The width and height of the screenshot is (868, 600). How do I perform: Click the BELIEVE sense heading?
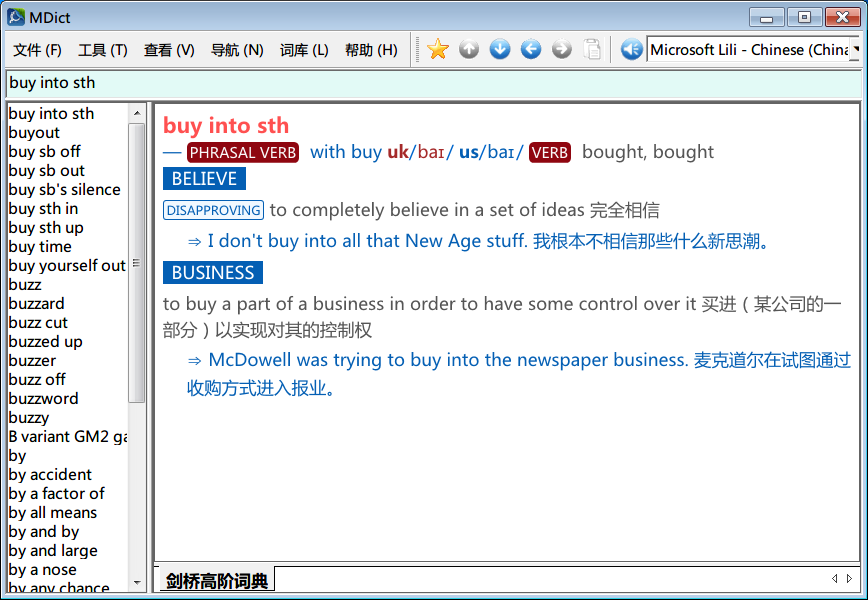pos(204,179)
